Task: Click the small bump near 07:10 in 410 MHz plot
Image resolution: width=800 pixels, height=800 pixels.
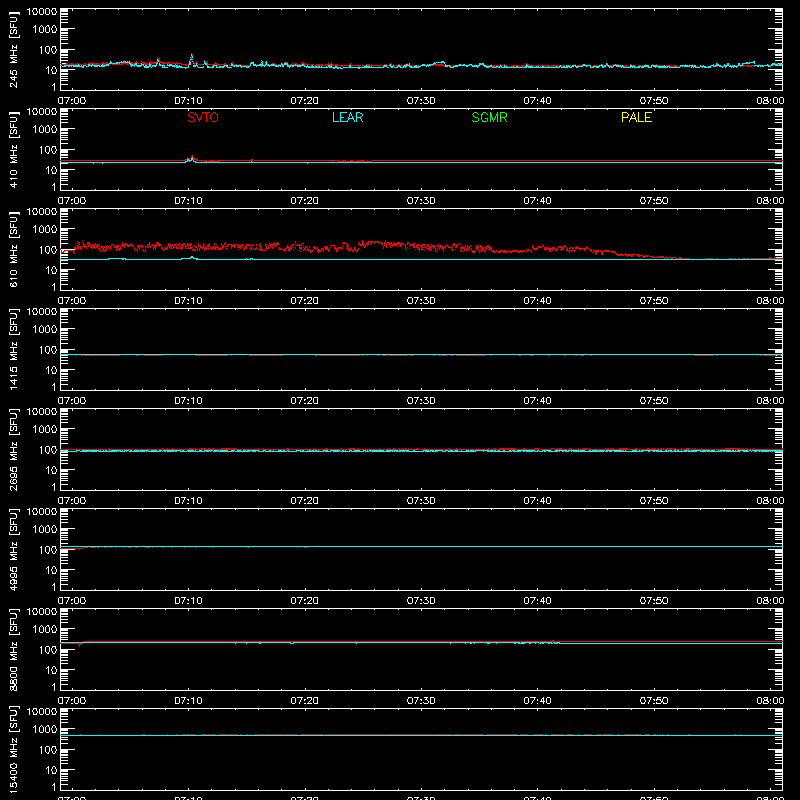Action: pos(192,159)
